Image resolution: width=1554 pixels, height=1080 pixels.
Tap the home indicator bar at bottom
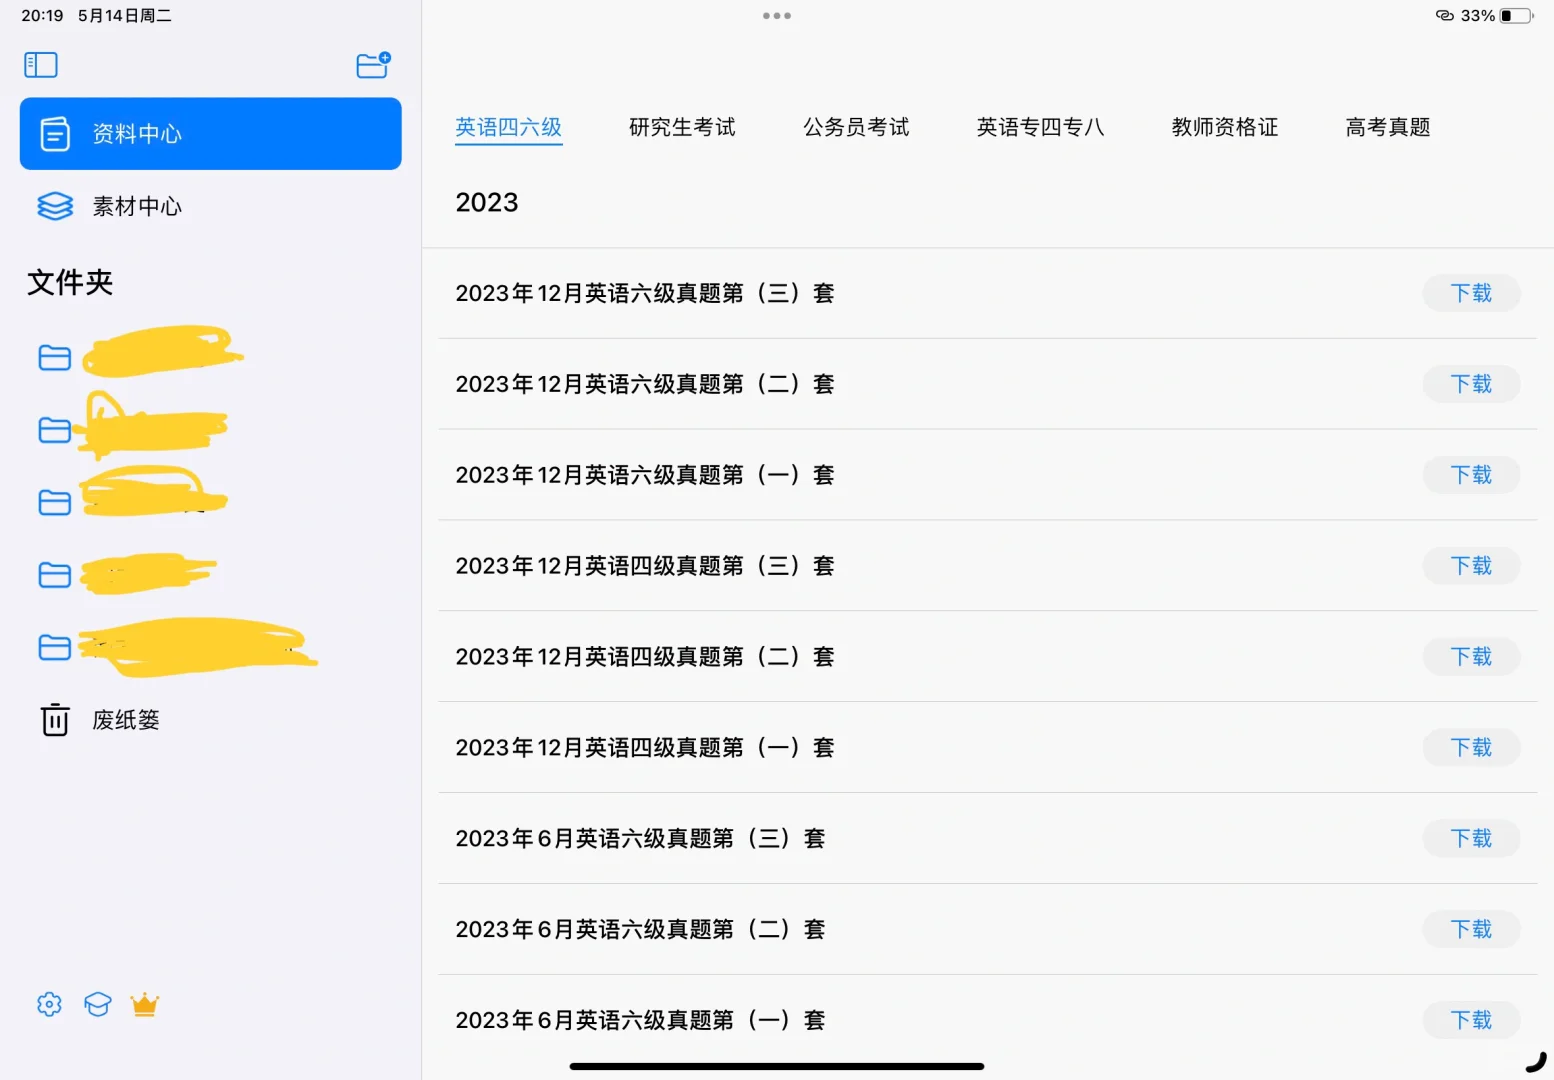(776, 1065)
